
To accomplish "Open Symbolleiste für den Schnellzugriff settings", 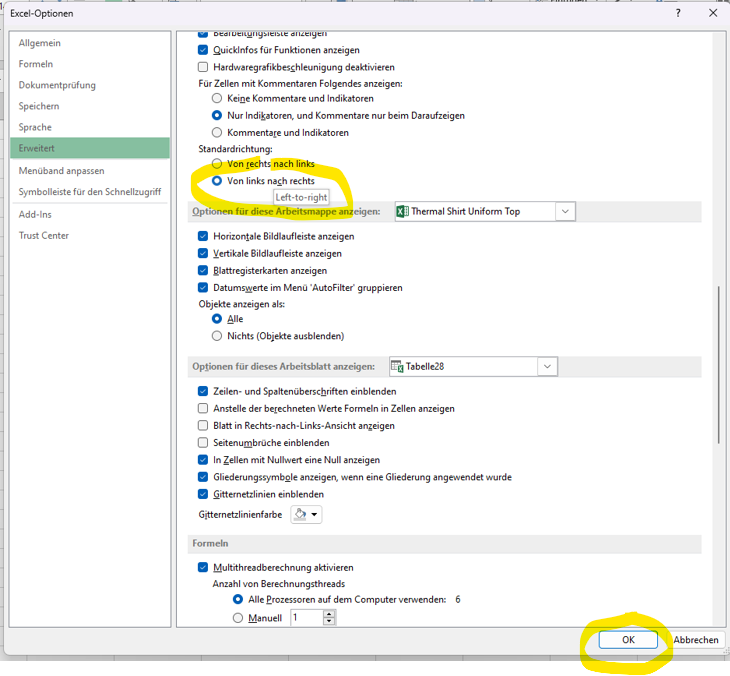I will [x=90, y=191].
